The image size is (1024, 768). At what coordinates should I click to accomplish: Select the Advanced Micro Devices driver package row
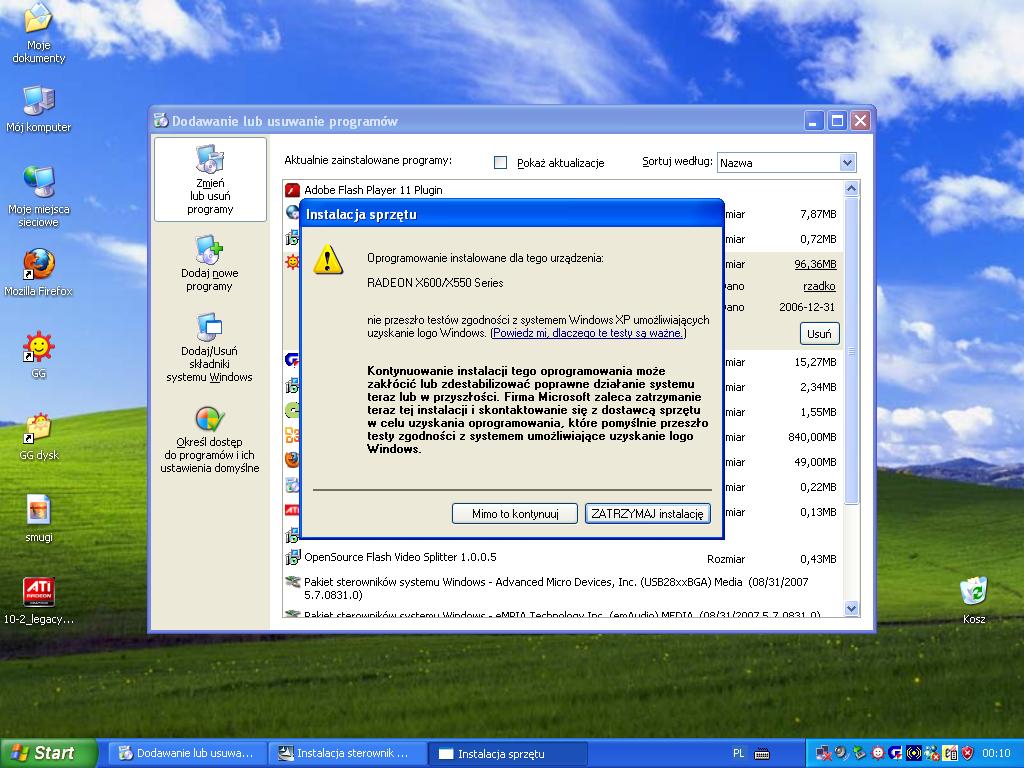pyautogui.click(x=563, y=588)
